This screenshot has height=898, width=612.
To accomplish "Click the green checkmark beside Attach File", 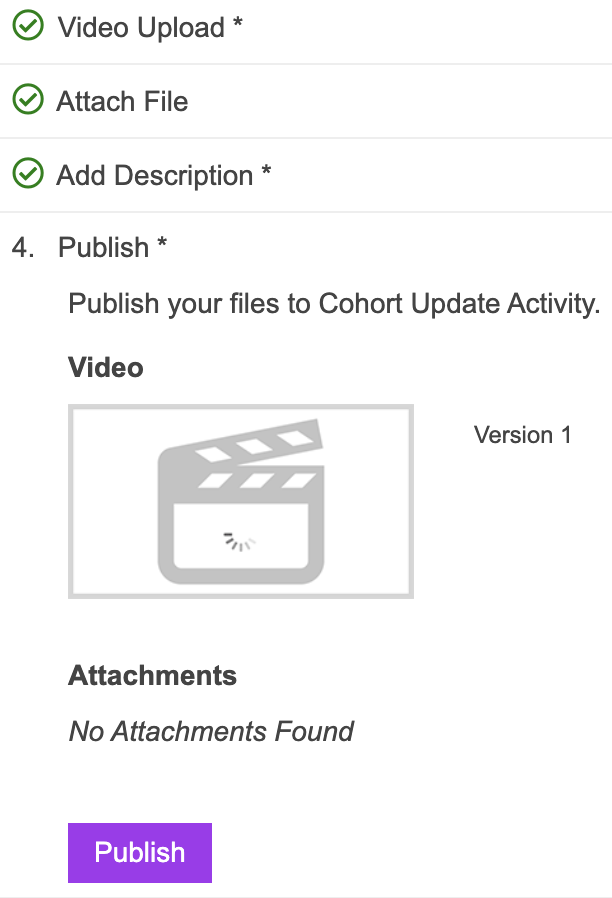I will tap(27, 101).
